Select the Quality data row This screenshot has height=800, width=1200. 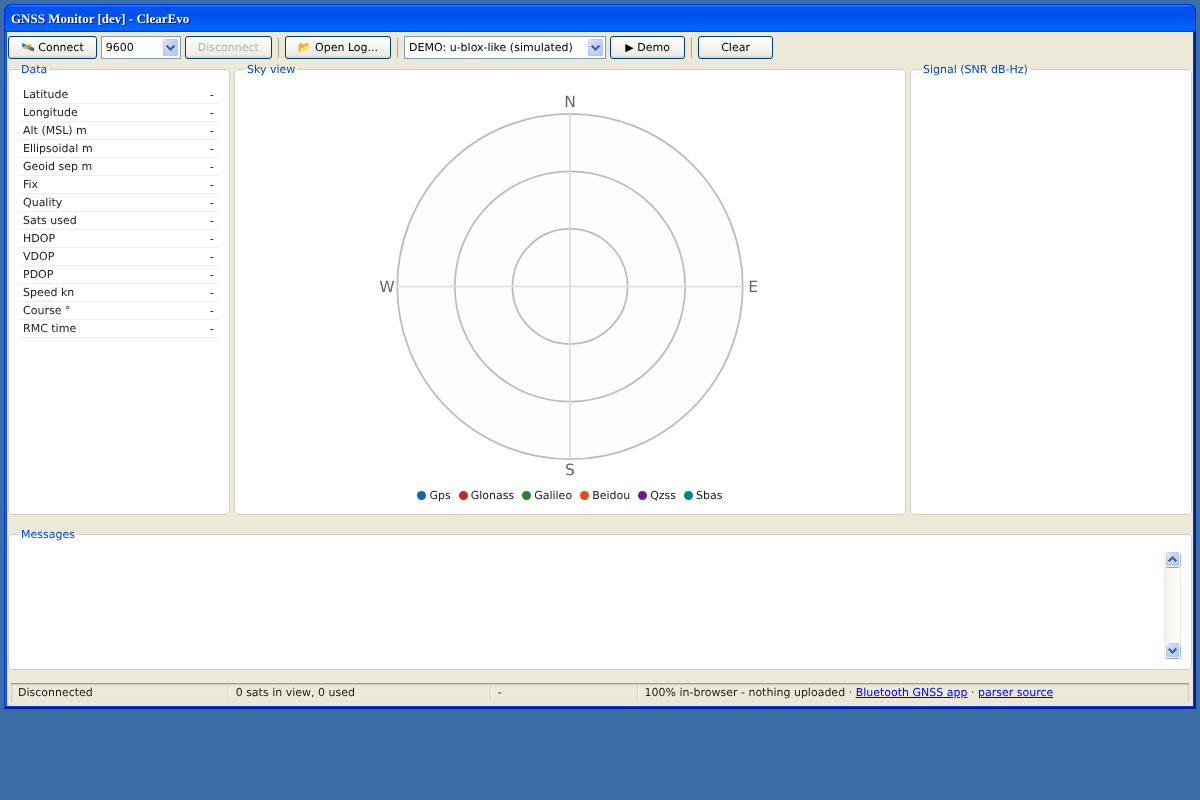point(119,203)
